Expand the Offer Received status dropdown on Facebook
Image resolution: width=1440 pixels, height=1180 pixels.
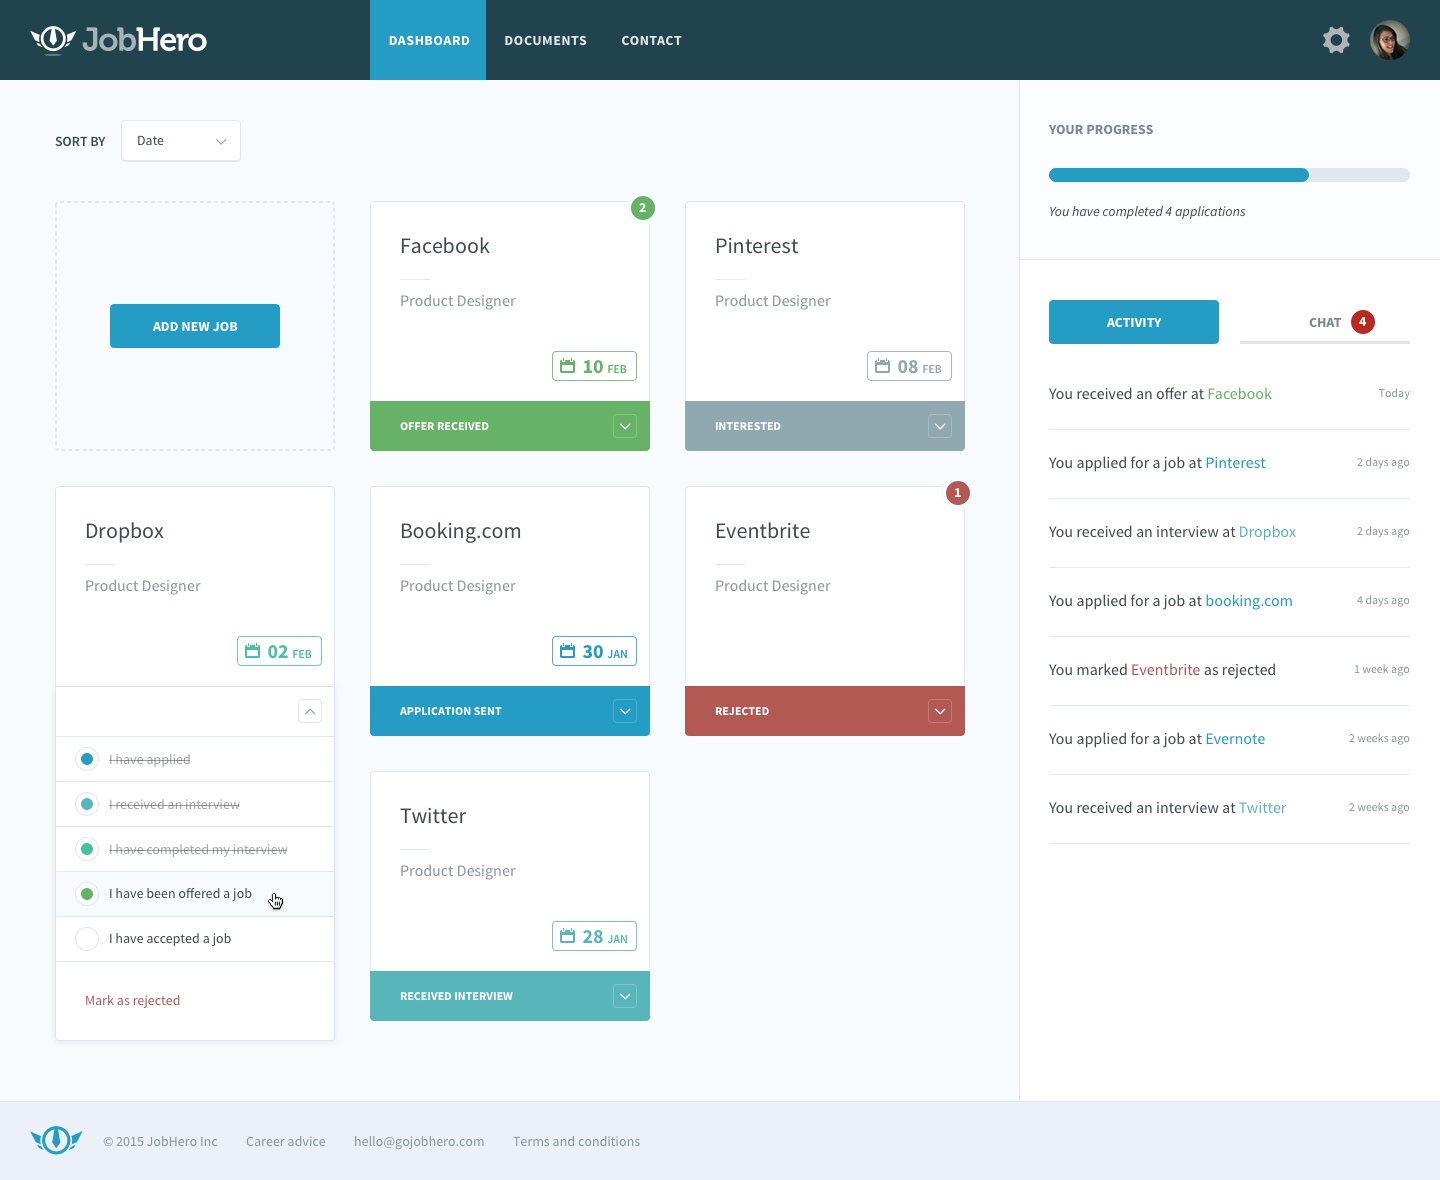[x=625, y=426]
